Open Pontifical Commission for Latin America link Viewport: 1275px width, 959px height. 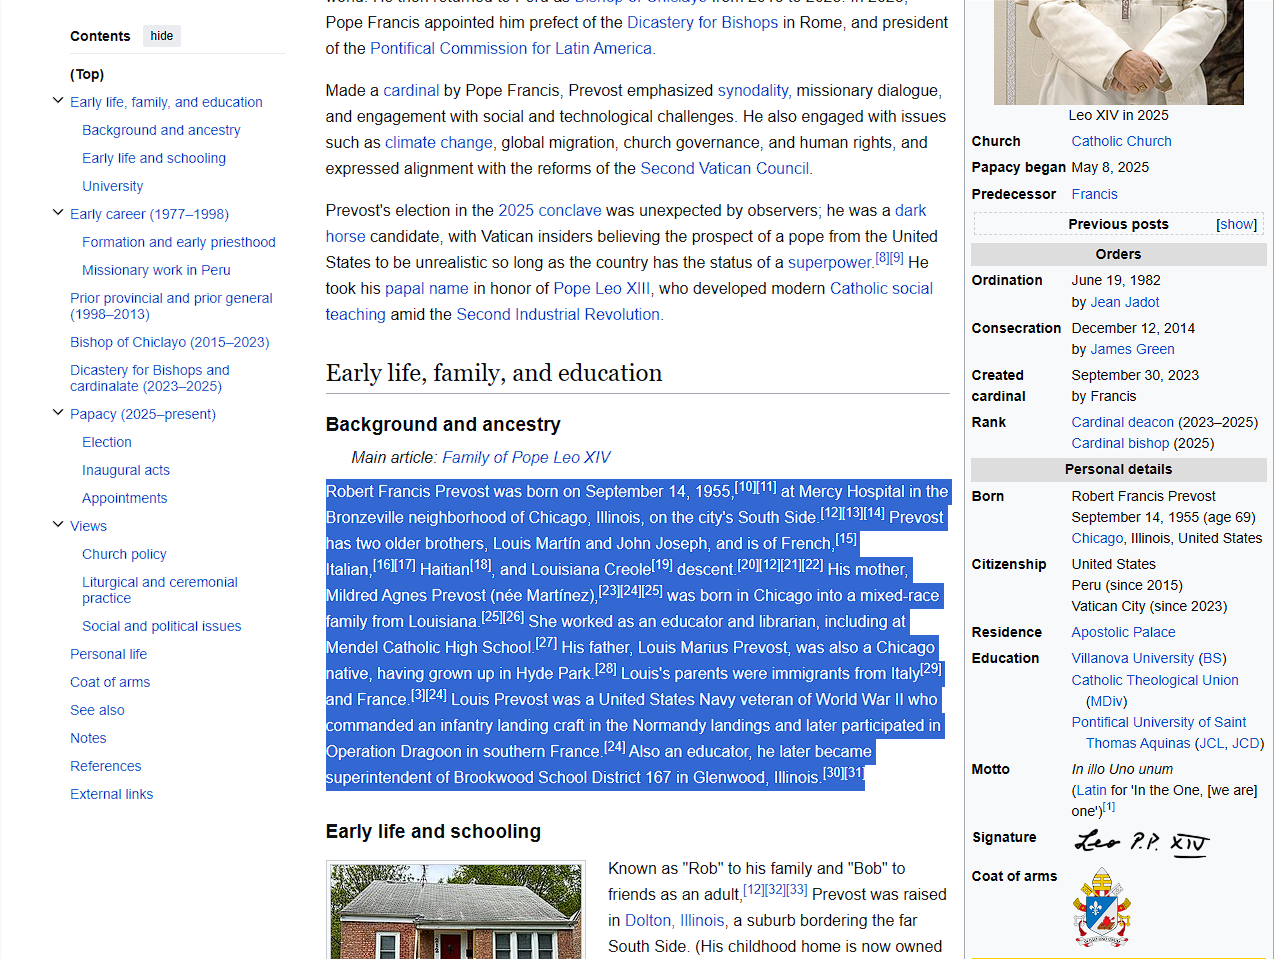click(x=511, y=48)
